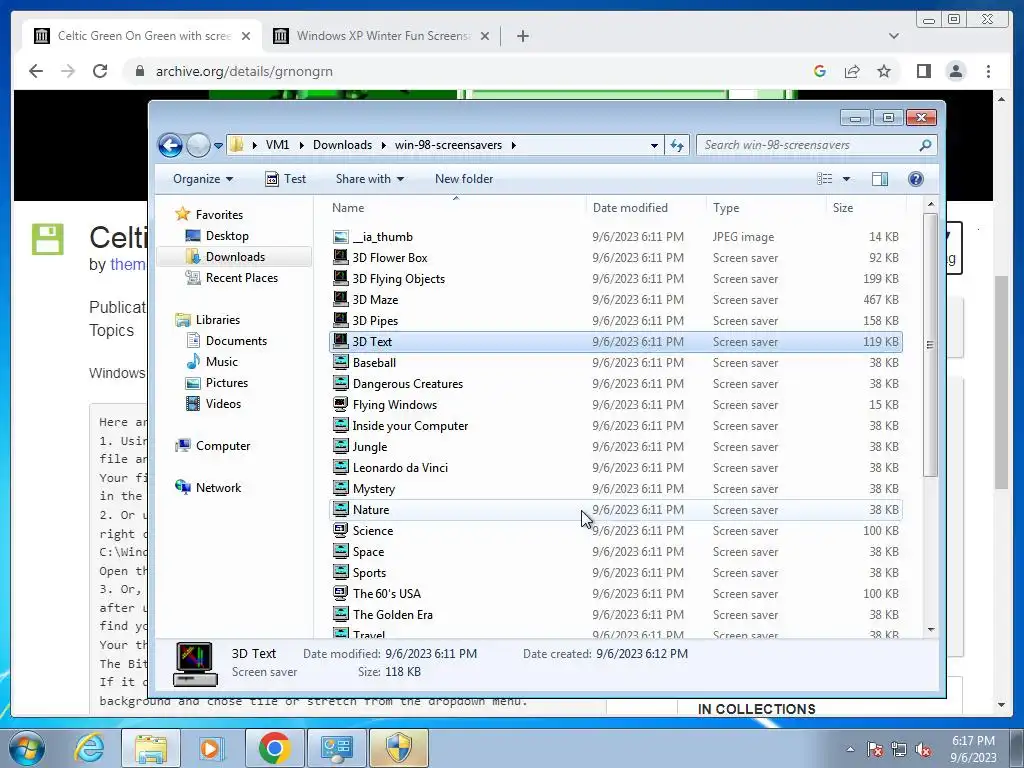Select the 3D Flower Box screensaver icon

coord(340,257)
